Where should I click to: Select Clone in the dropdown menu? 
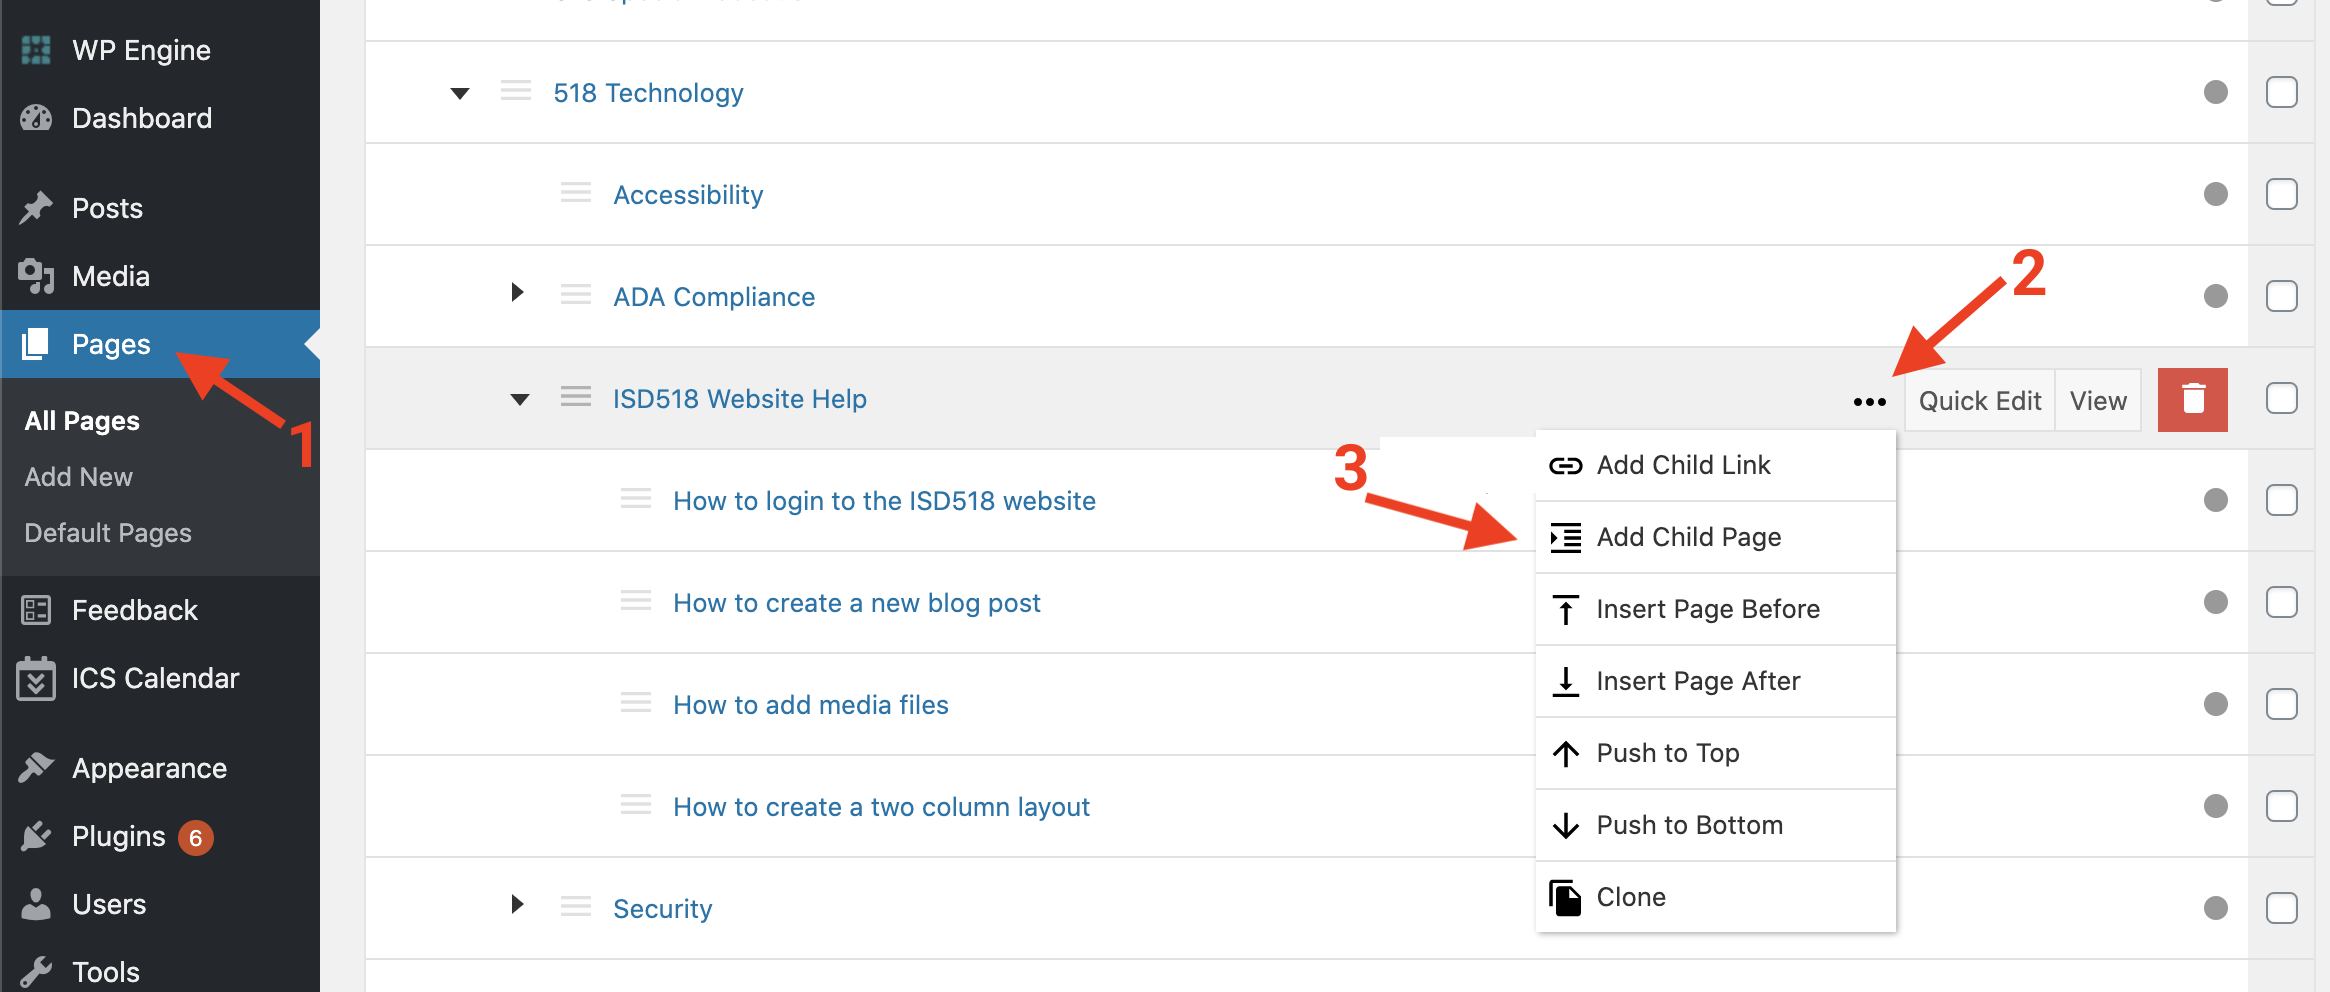point(1630,897)
